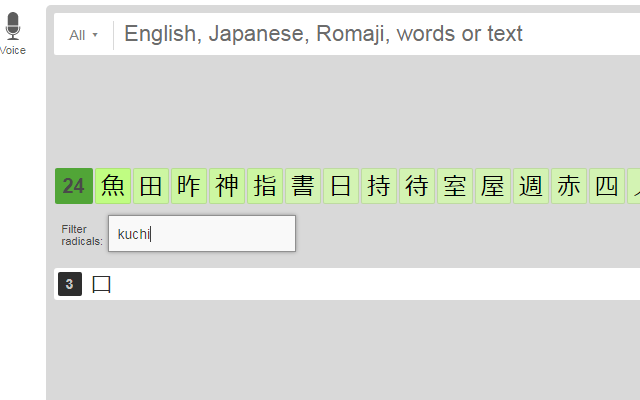Click the black 3 stroke count label
The height and width of the screenshot is (400, 640).
[x=70, y=284]
